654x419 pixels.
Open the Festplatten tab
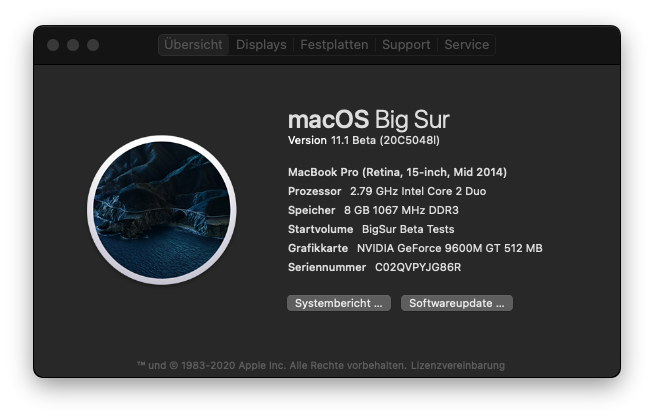(334, 45)
